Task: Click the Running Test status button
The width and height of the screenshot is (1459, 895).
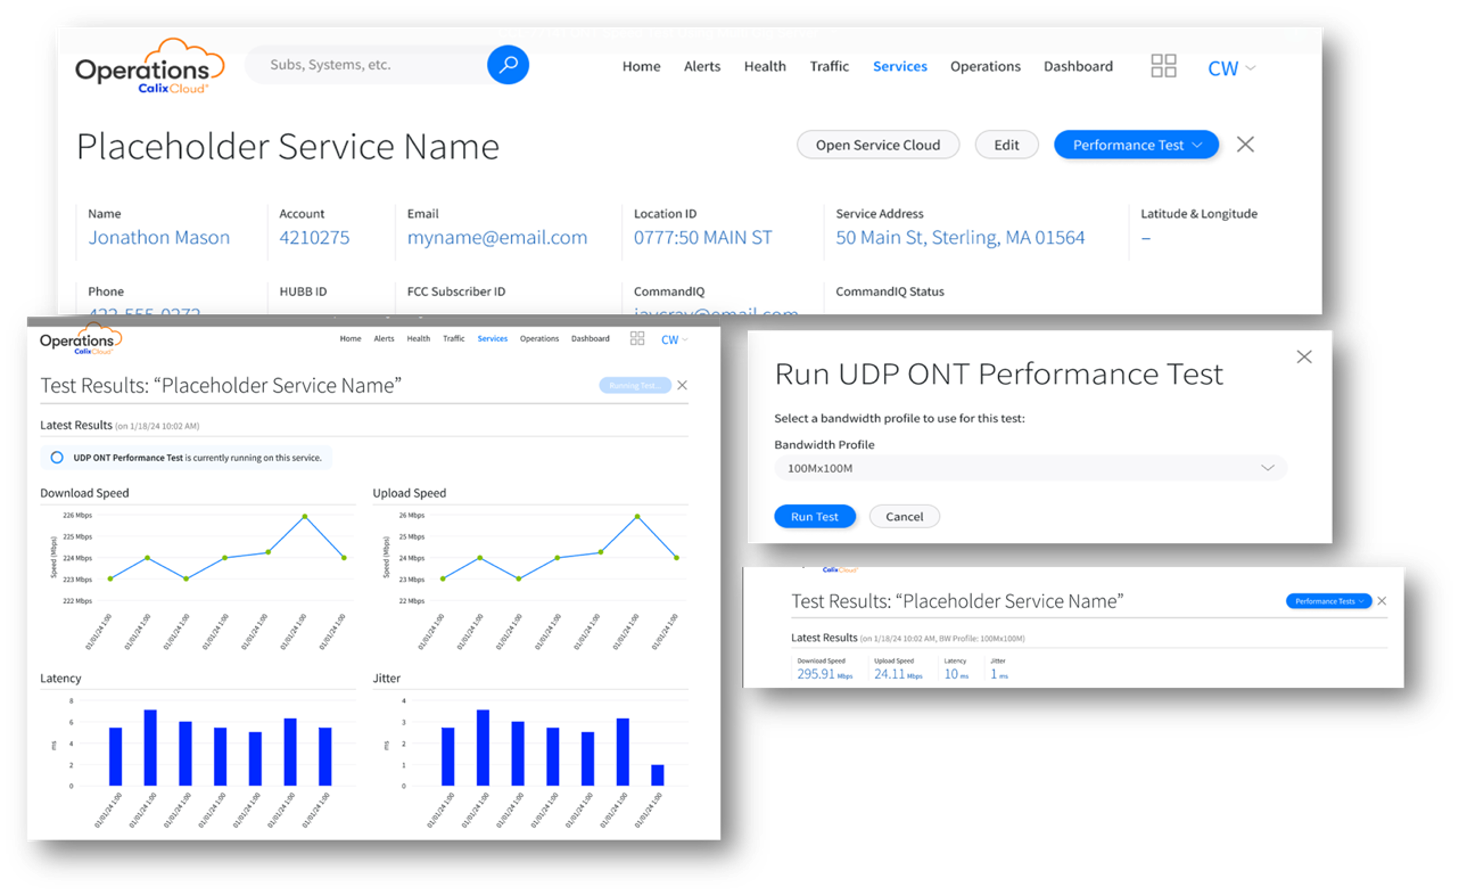Action: tap(635, 385)
